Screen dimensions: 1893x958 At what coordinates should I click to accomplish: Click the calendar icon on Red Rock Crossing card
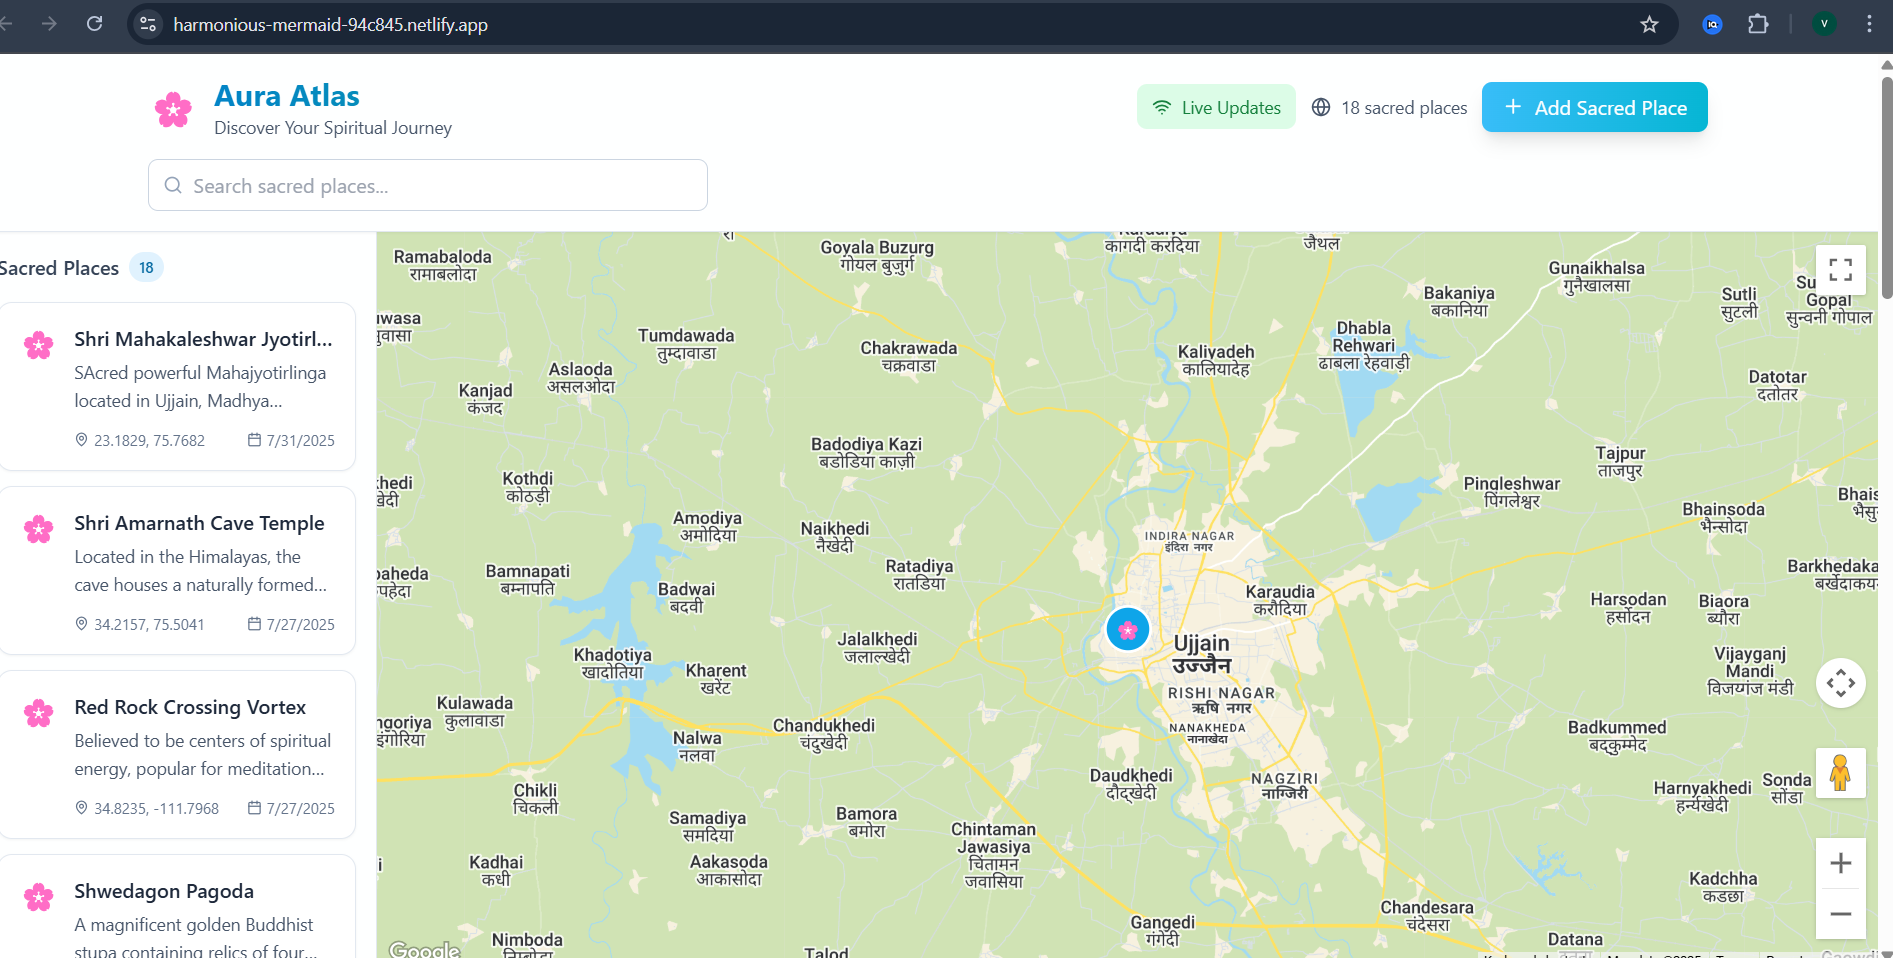click(254, 808)
